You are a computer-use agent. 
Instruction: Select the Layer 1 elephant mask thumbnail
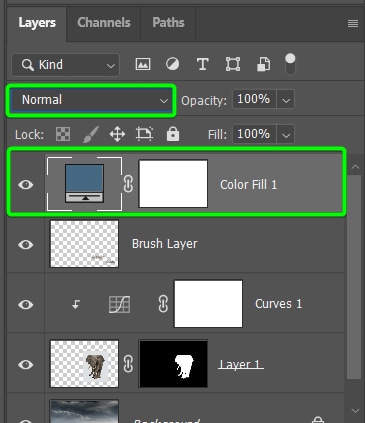173,364
